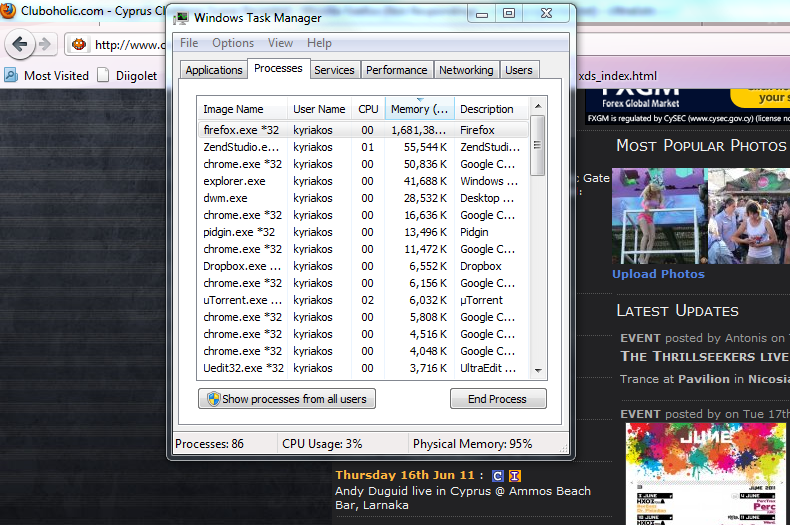Switch to the Performance tab
The image size is (790, 525).
tap(397, 70)
